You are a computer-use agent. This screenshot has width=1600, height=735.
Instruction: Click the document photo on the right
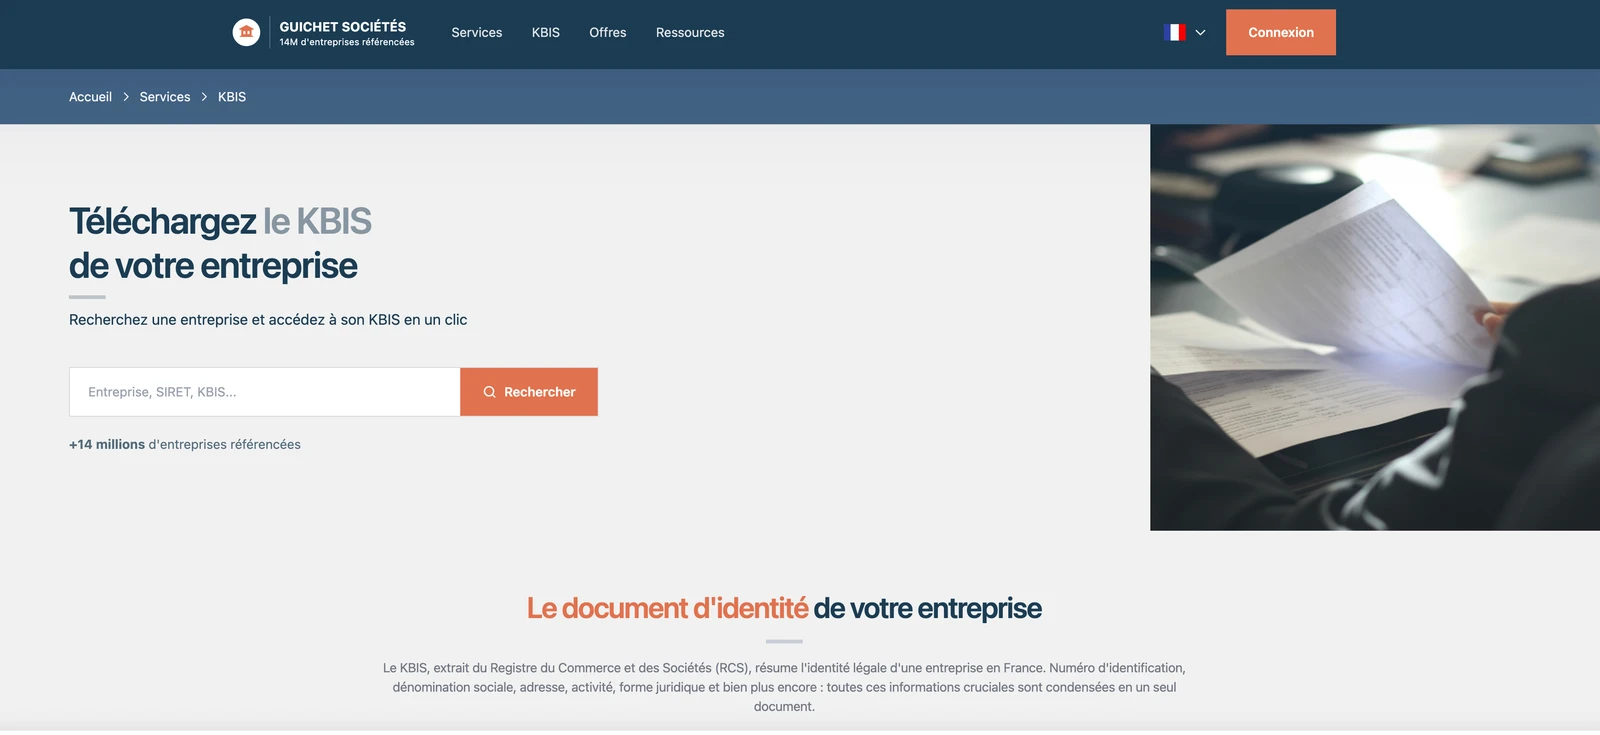tap(1375, 327)
